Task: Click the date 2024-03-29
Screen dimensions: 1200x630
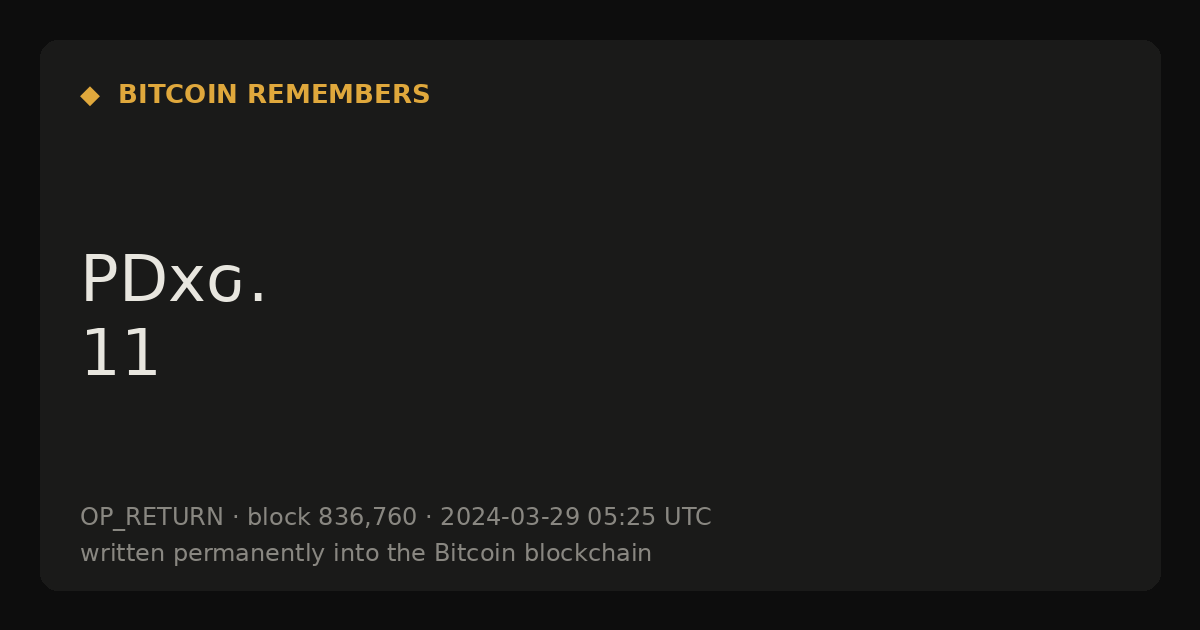Action: tap(510, 518)
